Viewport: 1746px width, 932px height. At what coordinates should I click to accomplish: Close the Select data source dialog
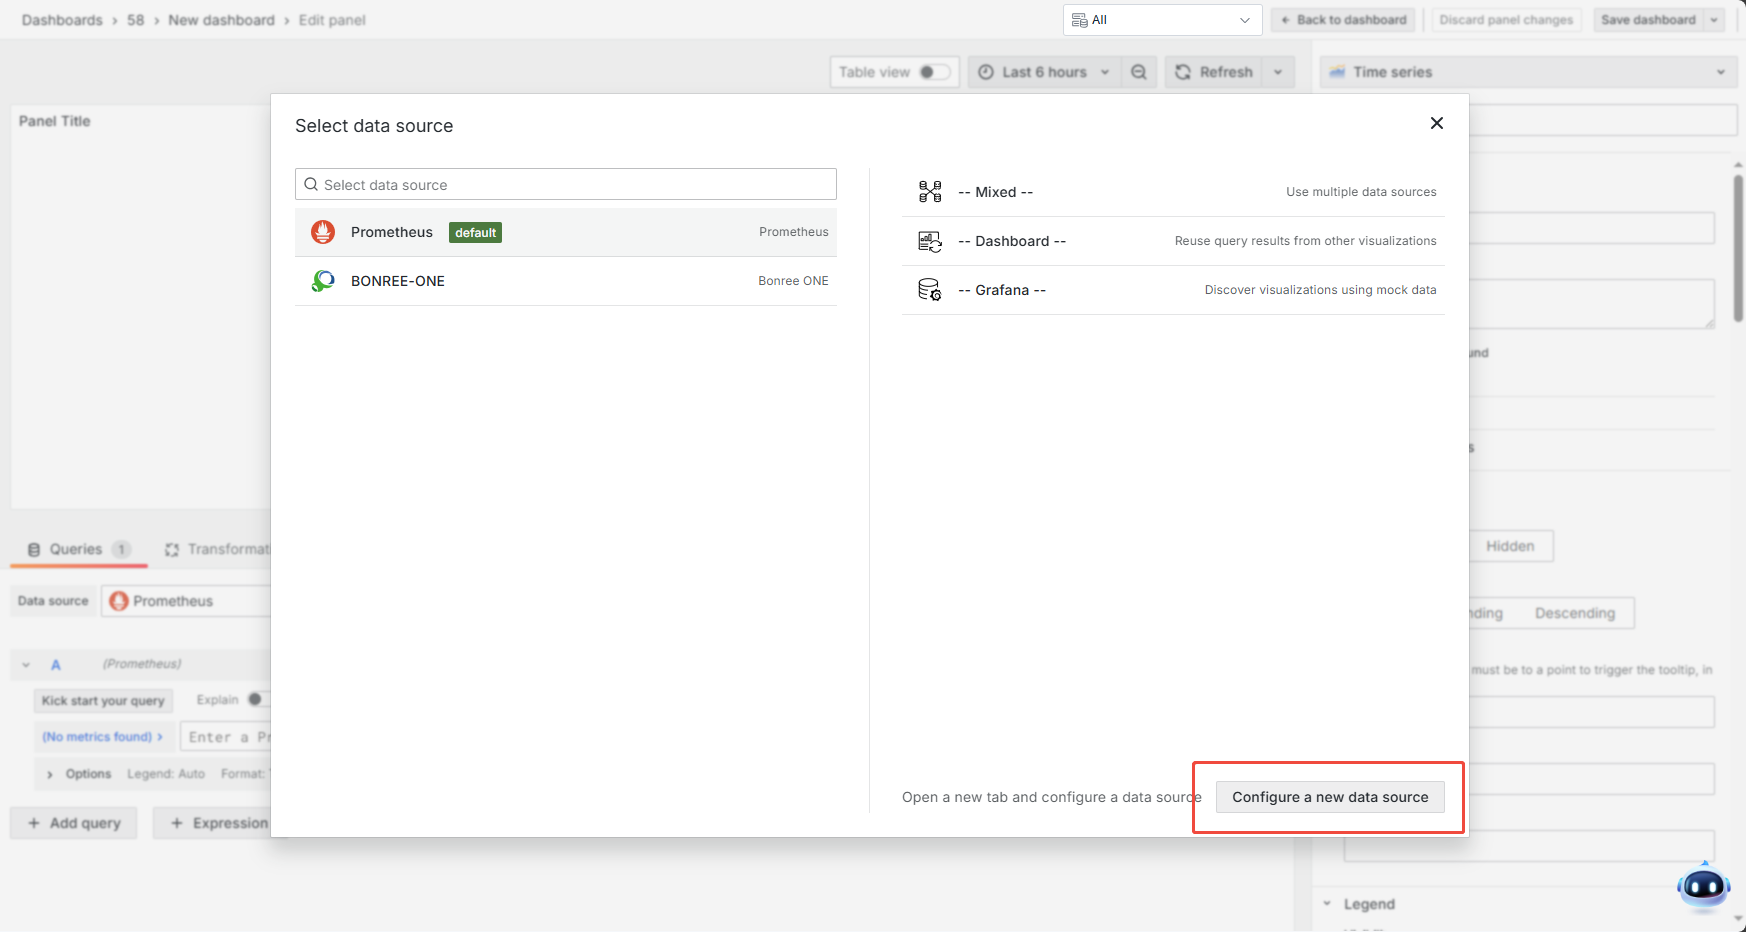(1436, 123)
